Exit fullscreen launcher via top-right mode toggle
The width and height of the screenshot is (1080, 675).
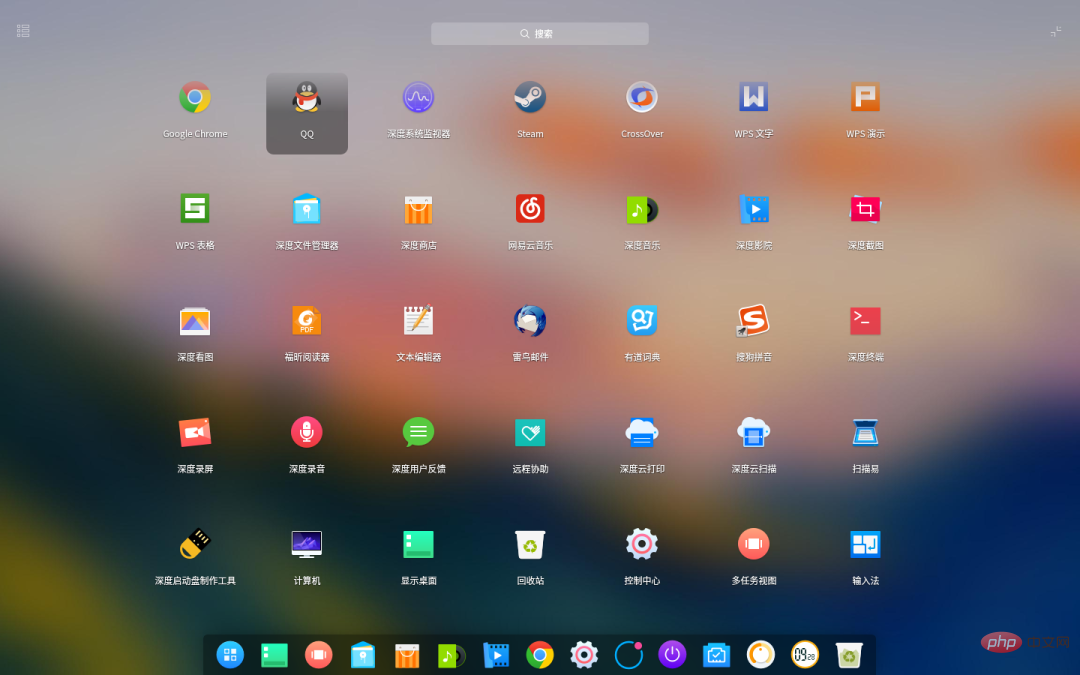1056,30
